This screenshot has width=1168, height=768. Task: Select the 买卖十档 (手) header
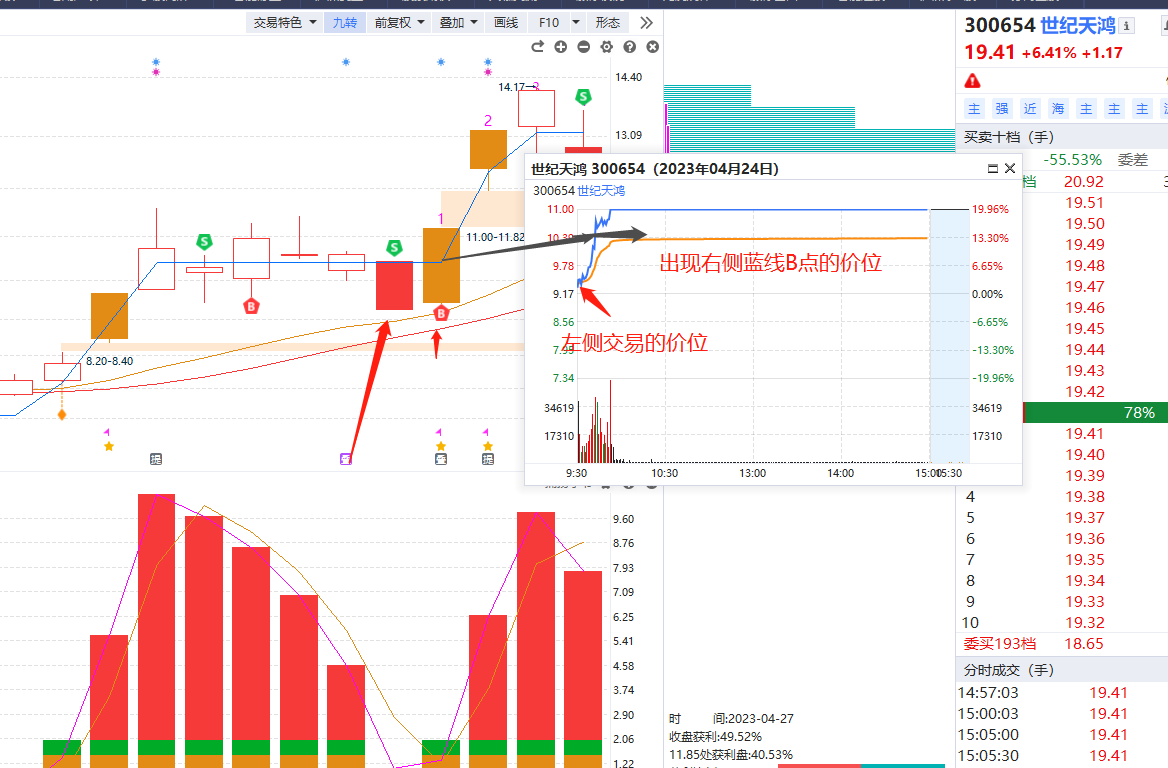[1009, 137]
